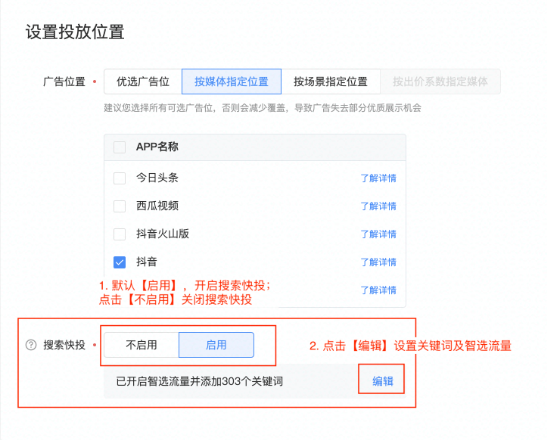Click the 搜索快投 field label
This screenshot has height=440, width=547.
tap(64, 345)
